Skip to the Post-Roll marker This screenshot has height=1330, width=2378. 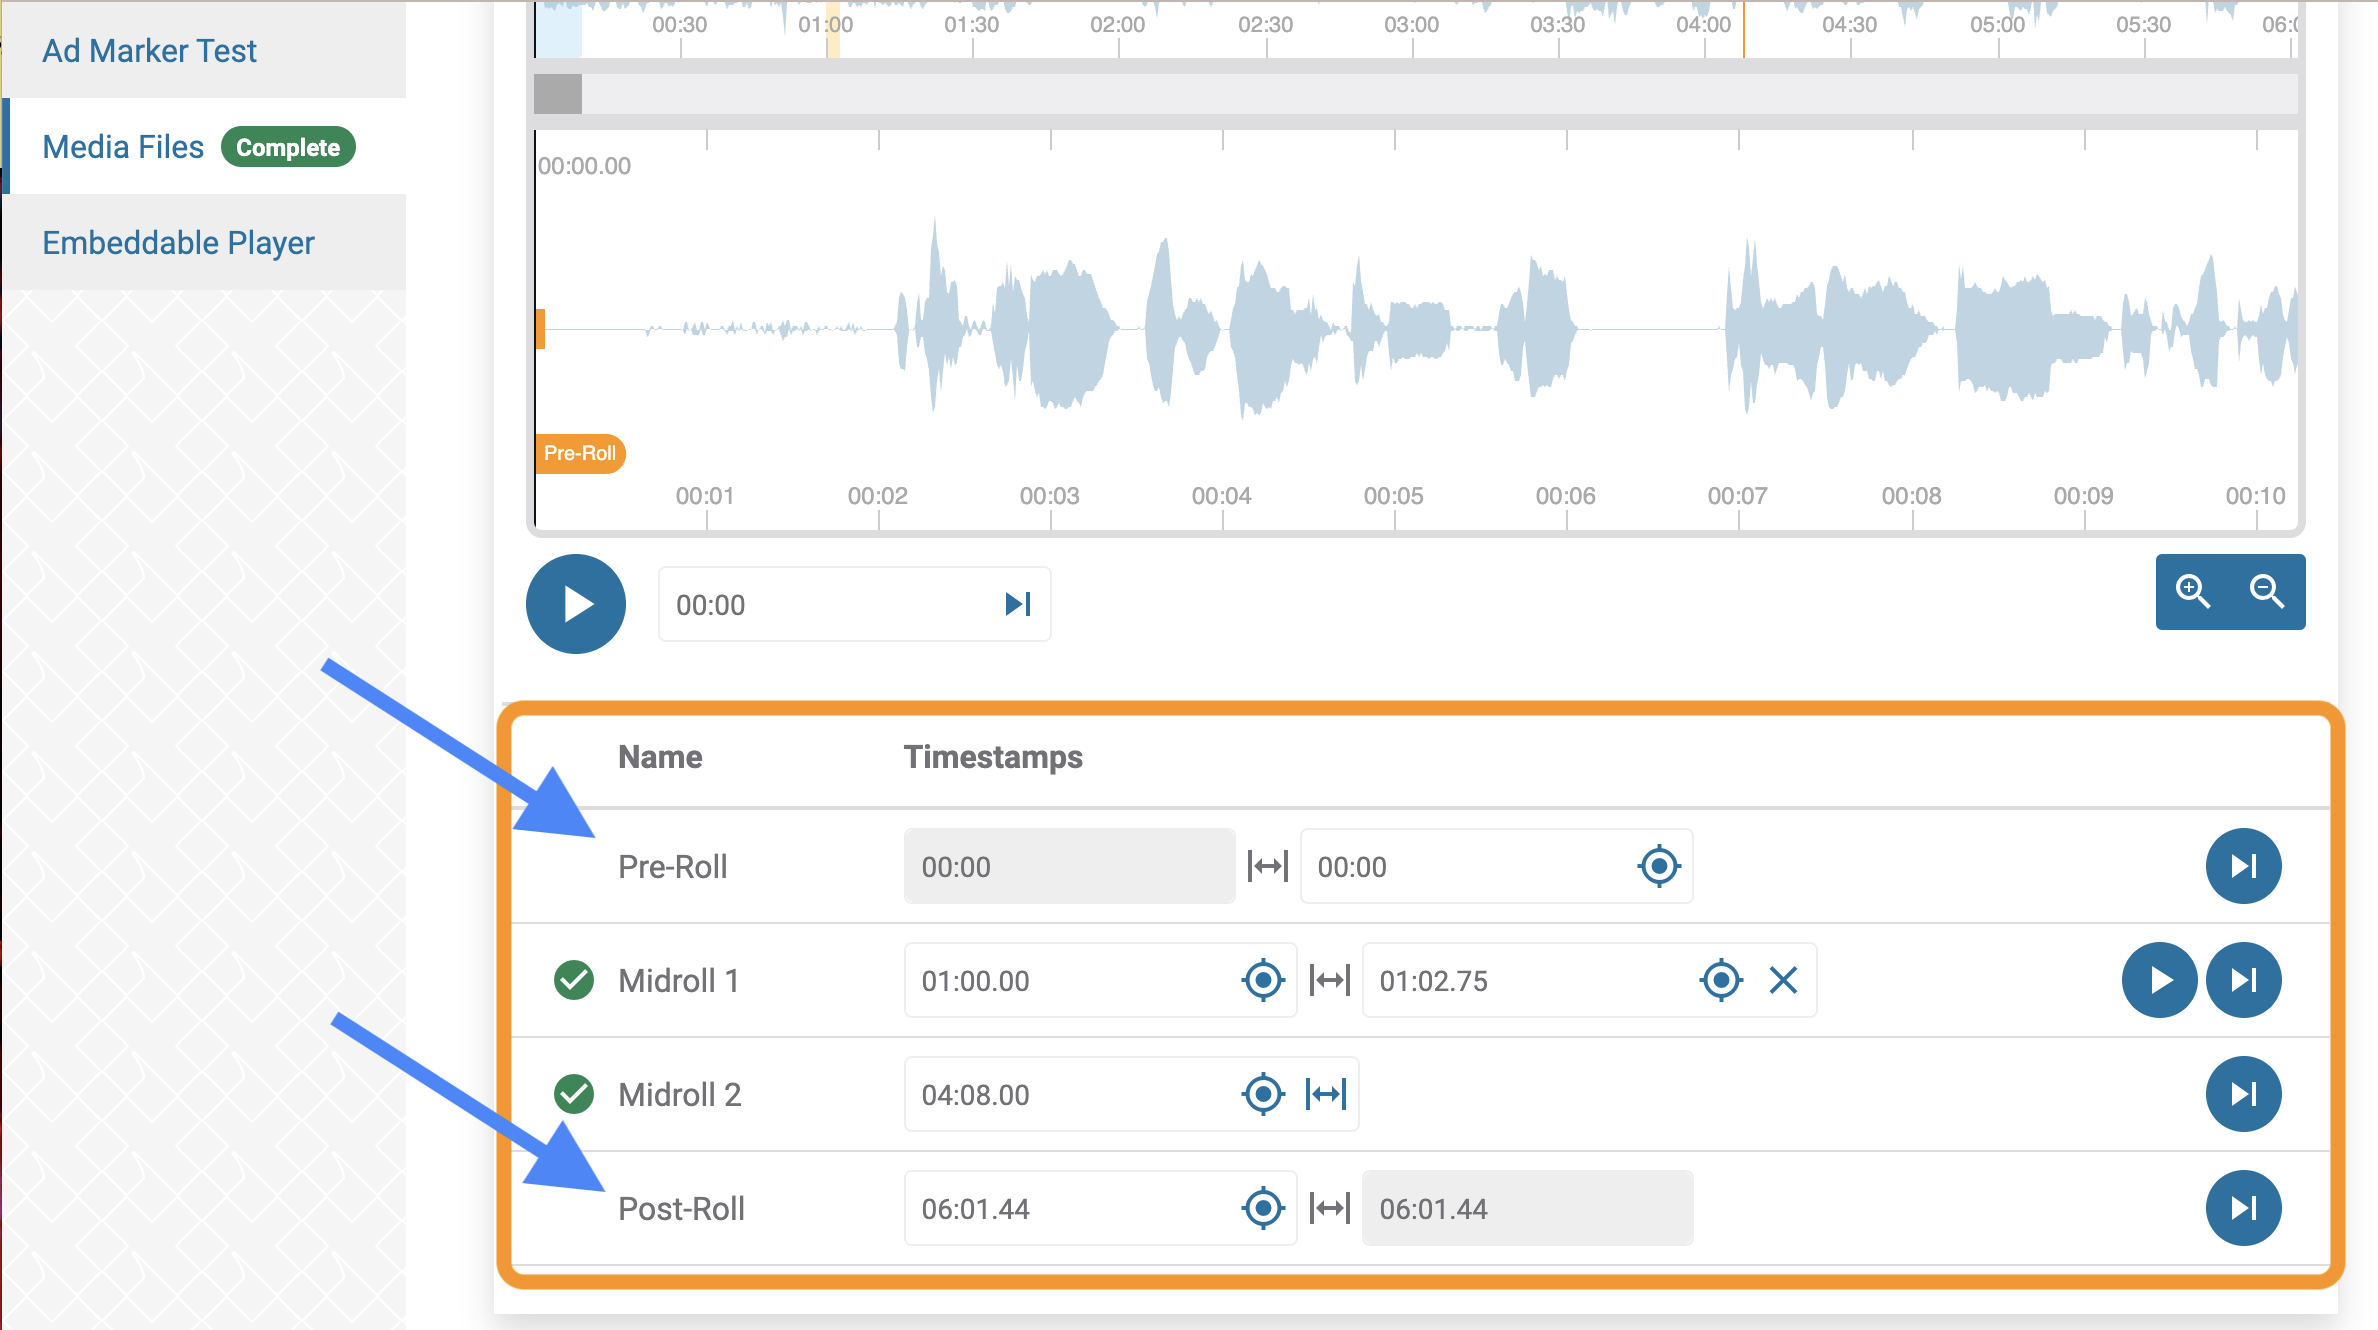click(2244, 1208)
